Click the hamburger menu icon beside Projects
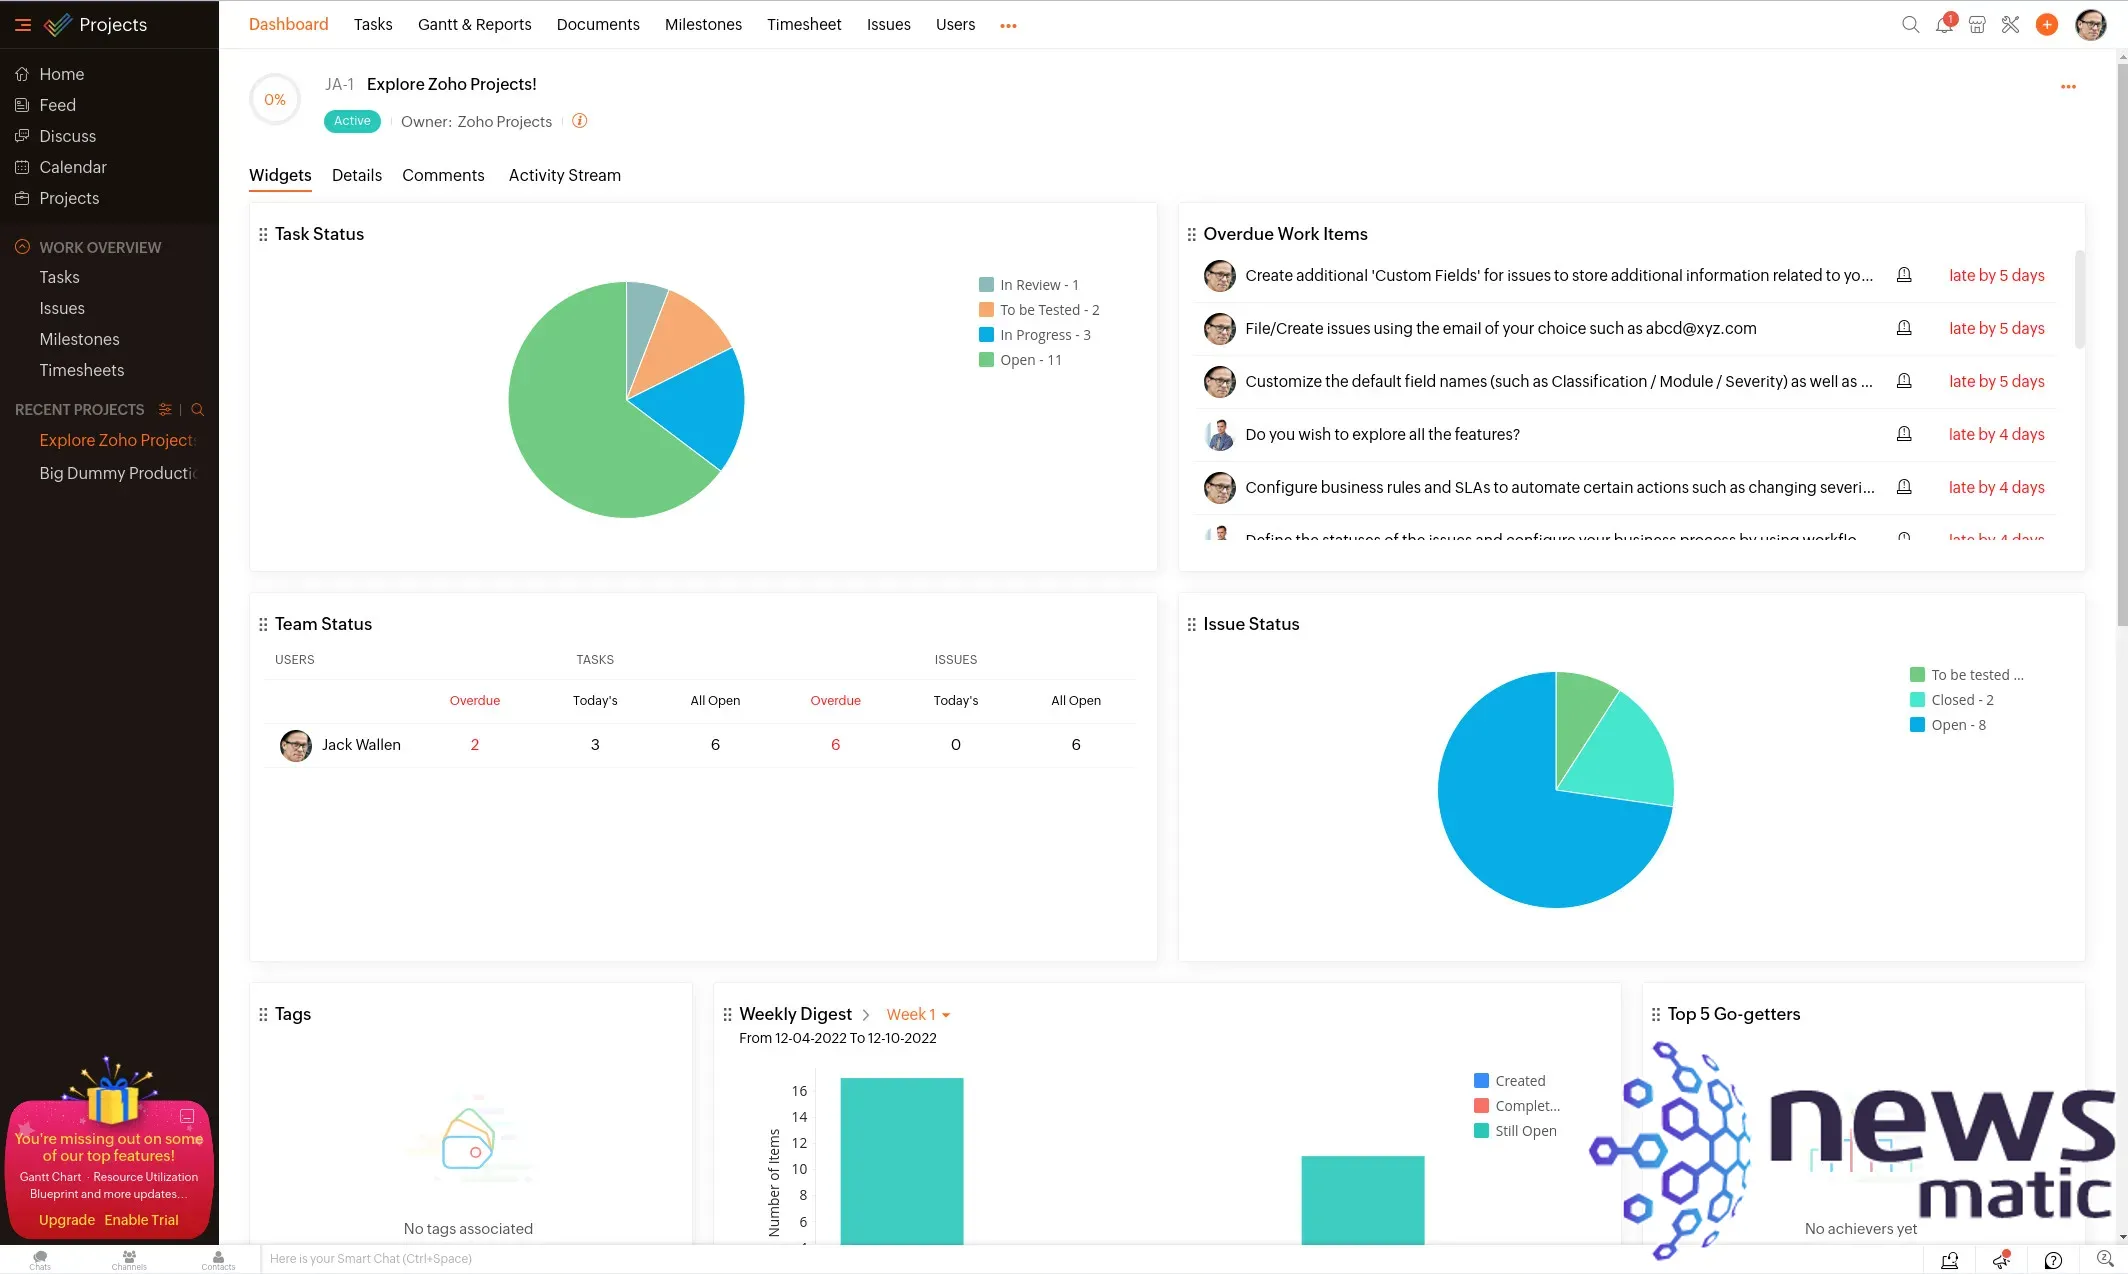 [23, 25]
